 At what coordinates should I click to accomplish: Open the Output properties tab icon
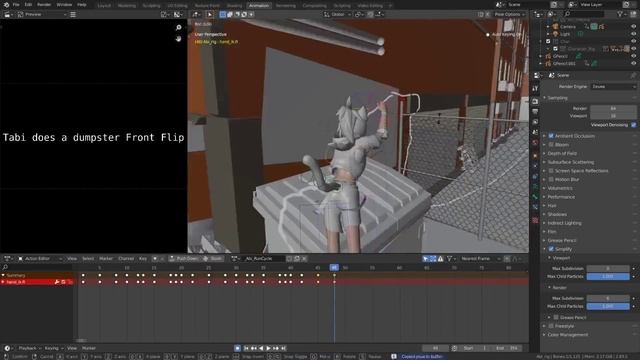click(x=535, y=111)
